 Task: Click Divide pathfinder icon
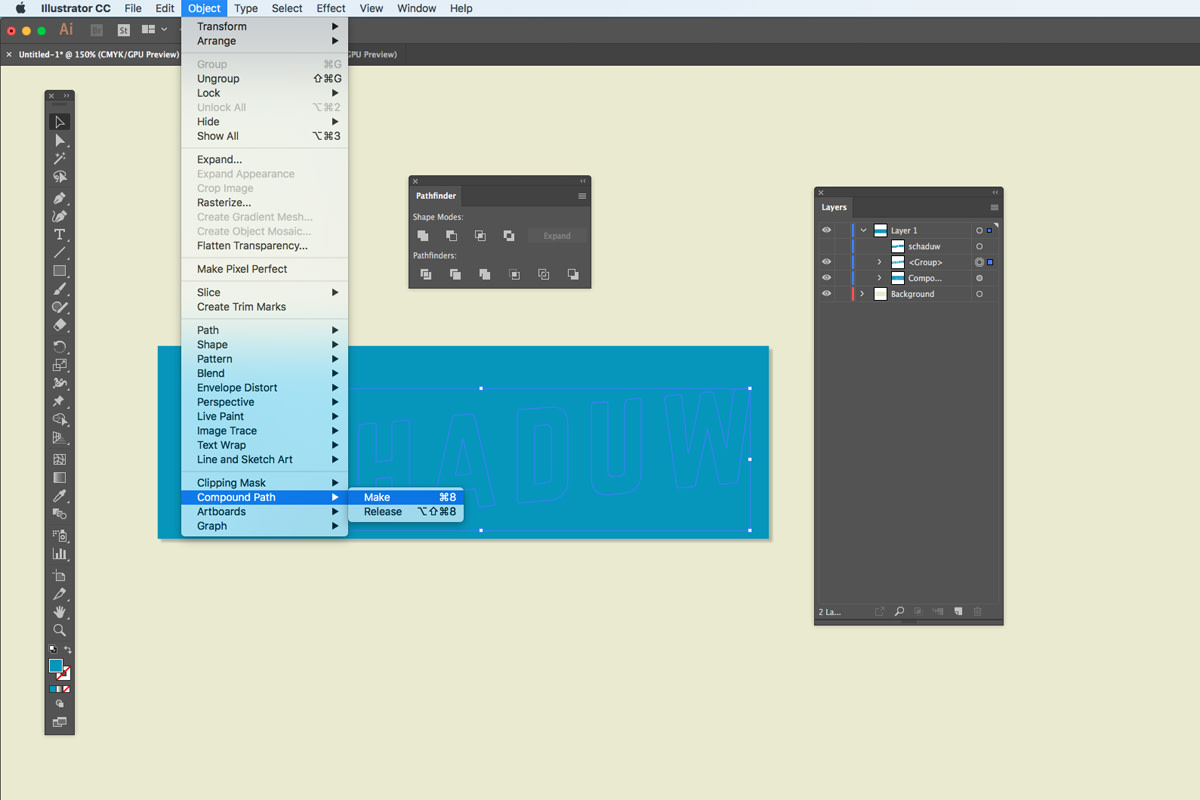[x=426, y=274]
